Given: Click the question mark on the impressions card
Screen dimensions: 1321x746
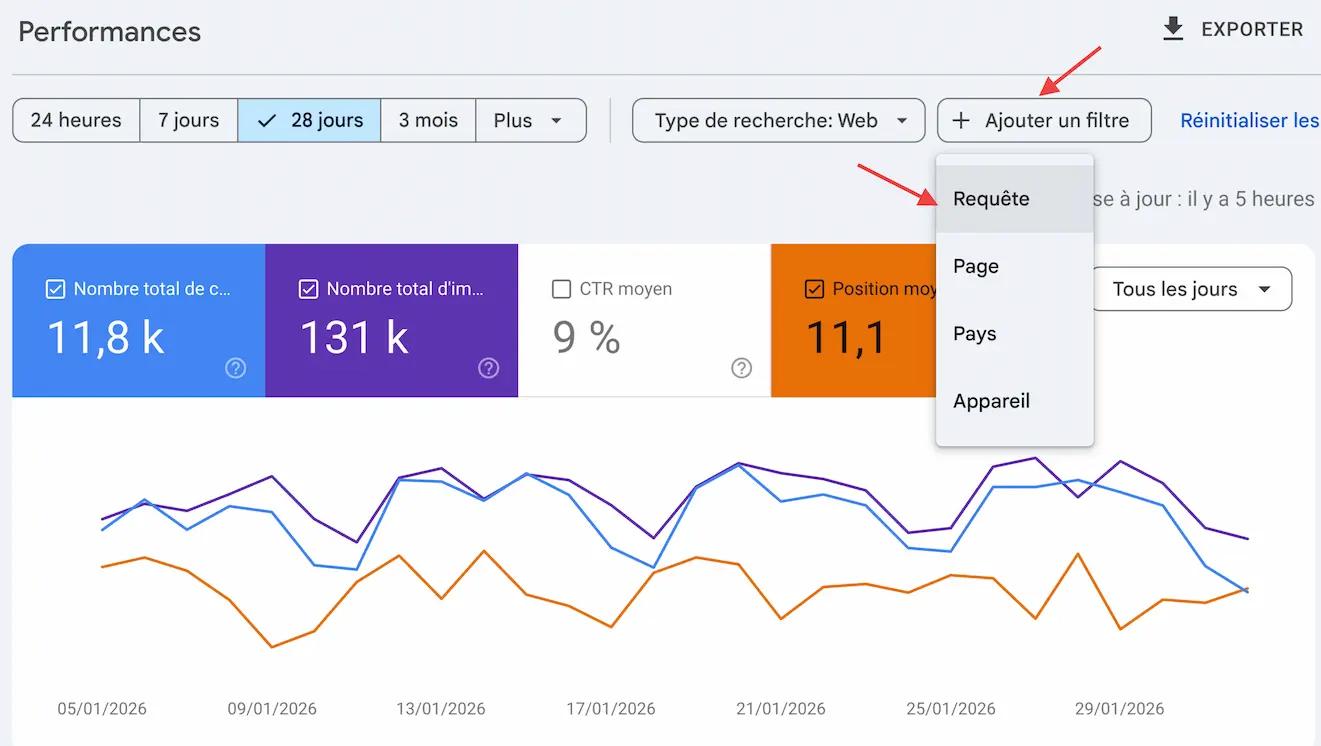Looking at the screenshot, I should [488, 368].
